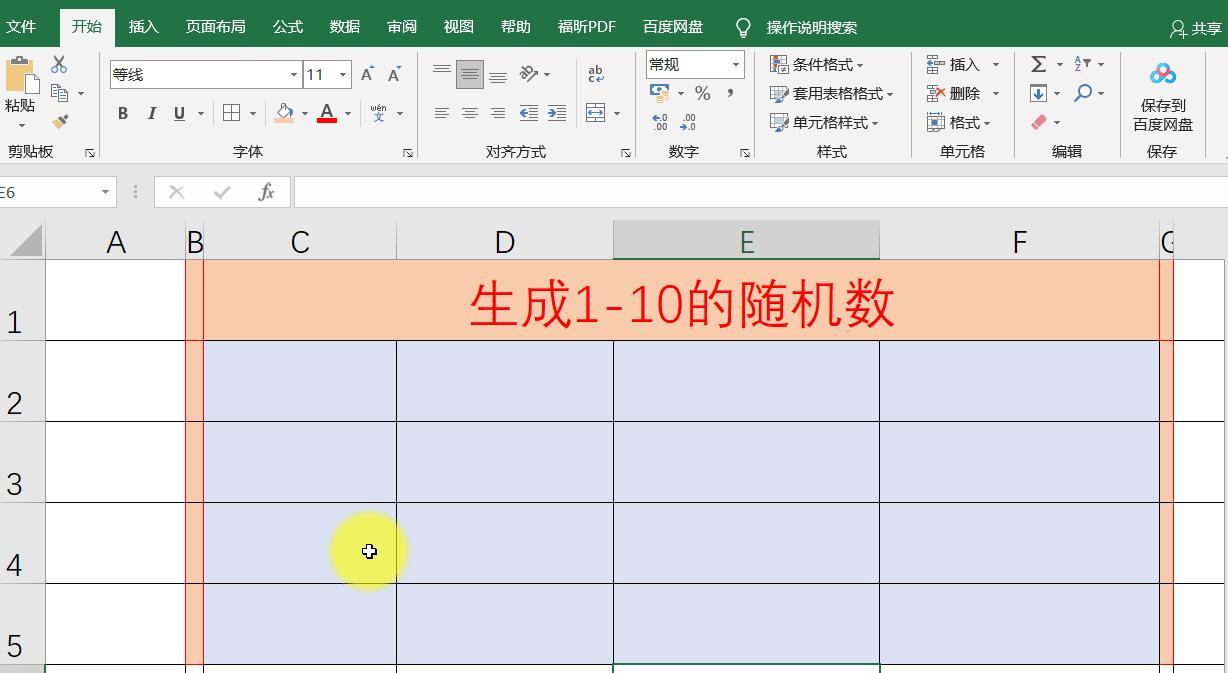This screenshot has width=1228, height=673.
Task: Click the Cut scissors icon
Action: coord(59,65)
